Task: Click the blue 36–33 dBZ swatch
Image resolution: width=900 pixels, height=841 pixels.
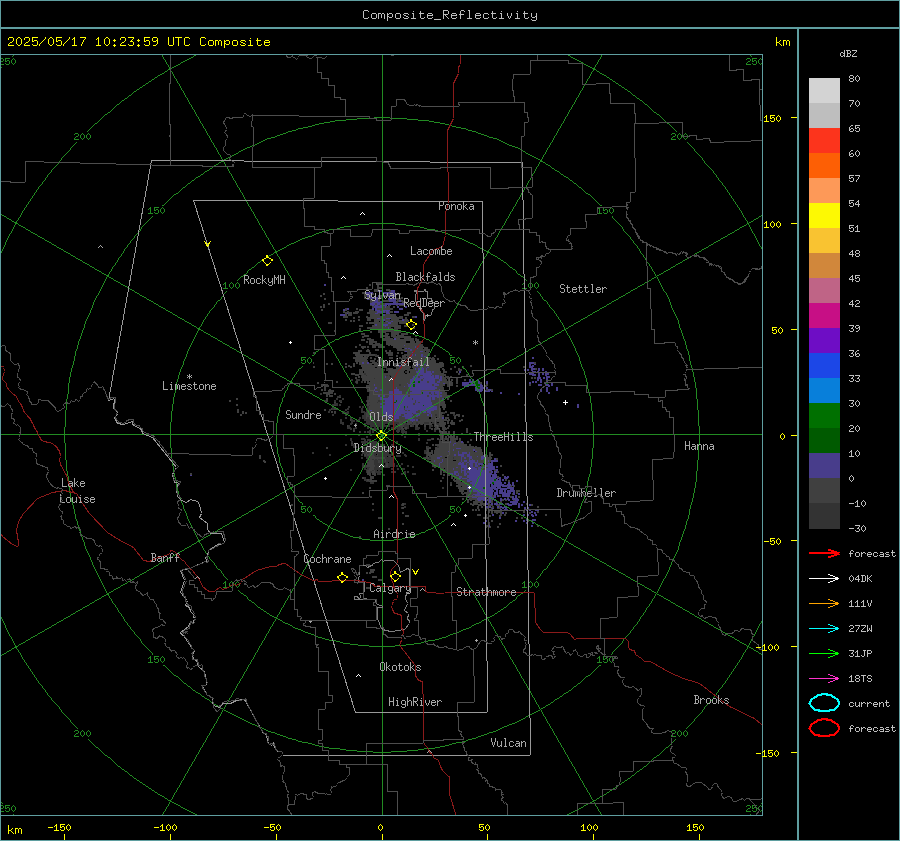Action: 824,366
